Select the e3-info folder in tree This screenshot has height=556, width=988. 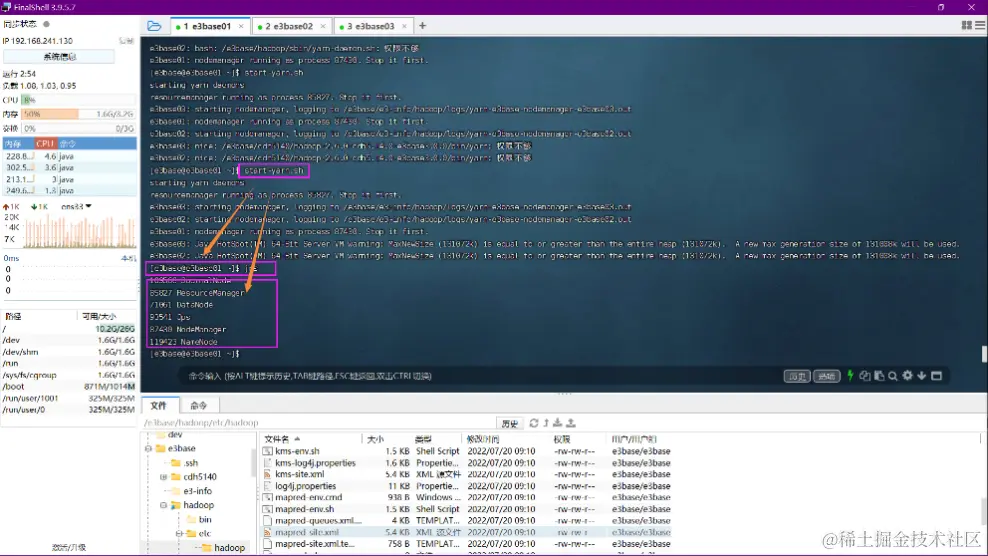(x=191, y=491)
